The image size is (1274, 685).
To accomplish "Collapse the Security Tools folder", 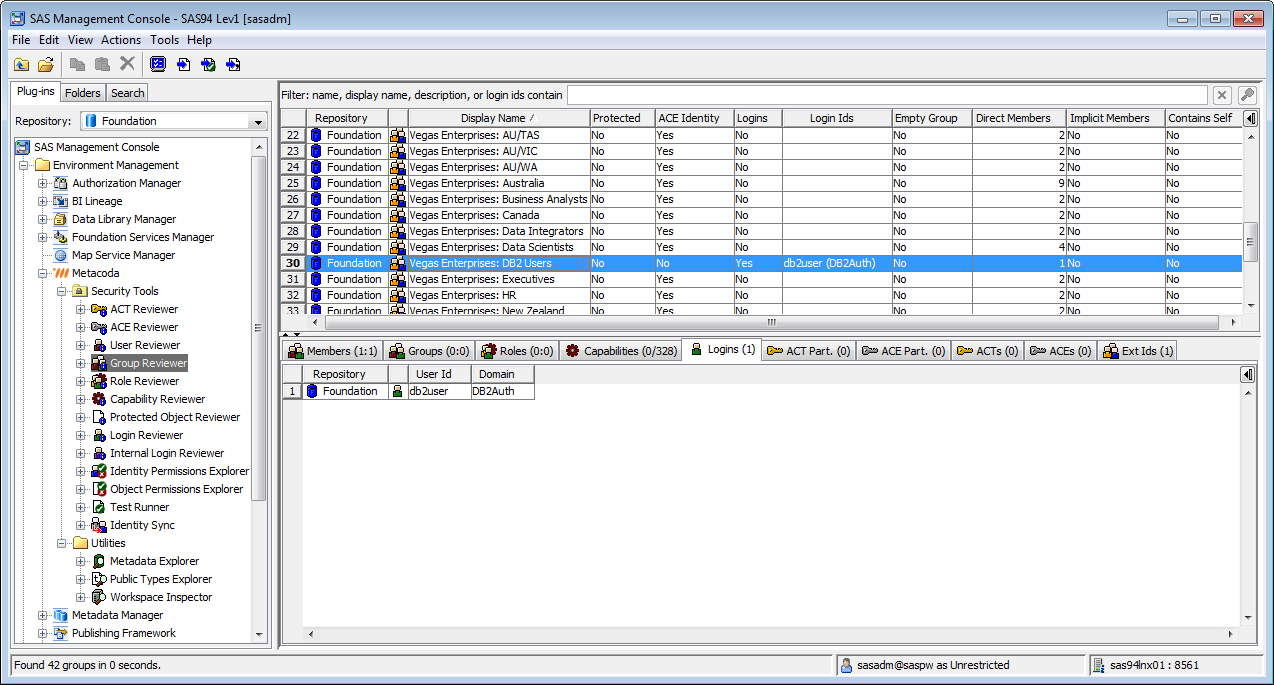I will pos(61,291).
